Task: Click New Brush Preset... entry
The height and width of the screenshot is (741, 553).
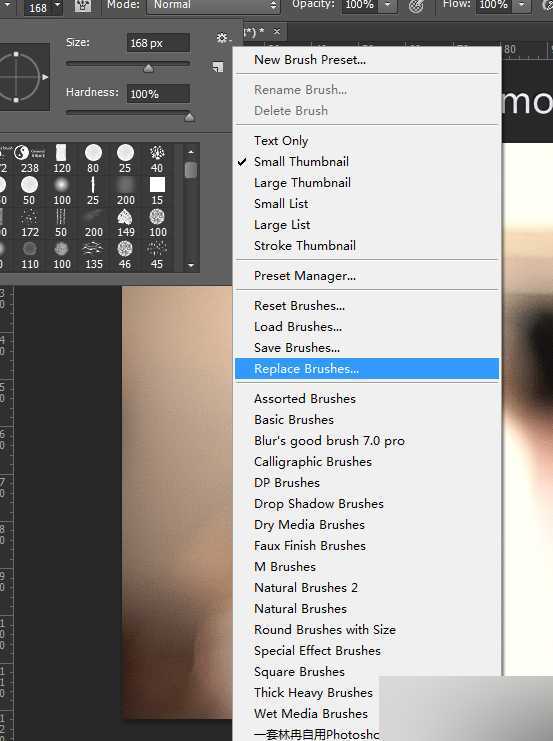Action: (x=310, y=60)
